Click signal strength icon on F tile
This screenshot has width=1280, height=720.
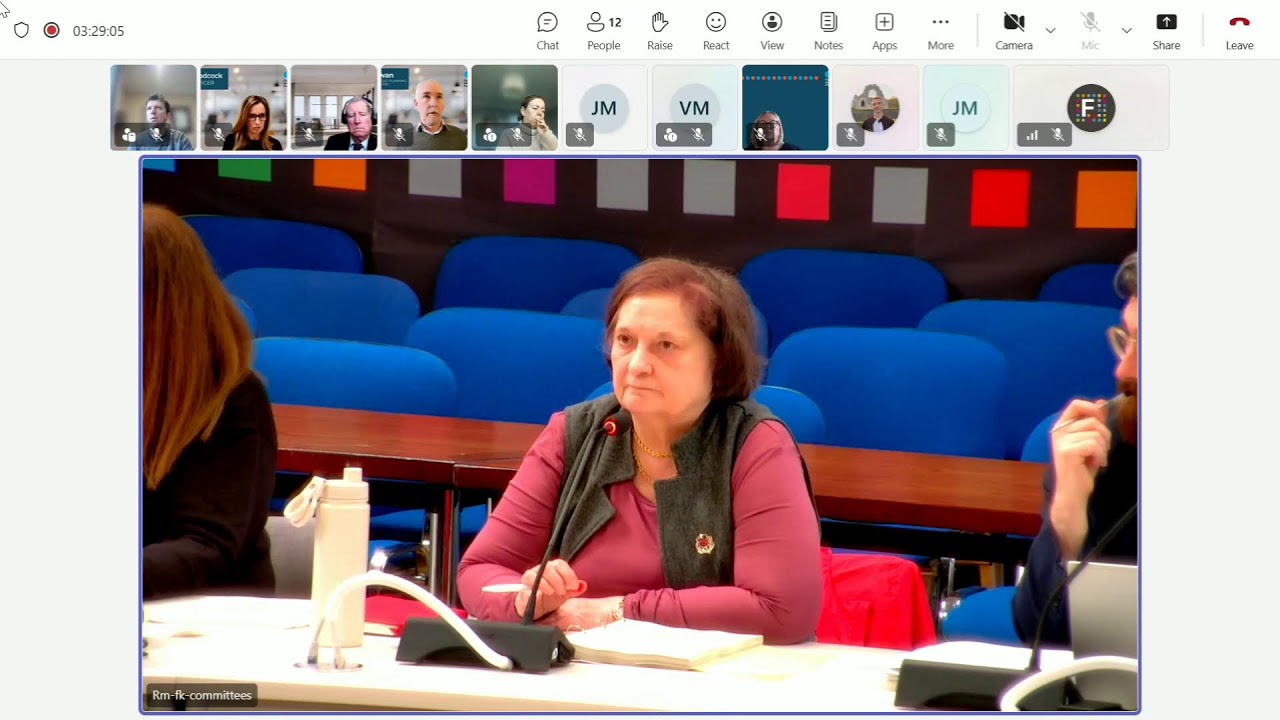(1032, 135)
